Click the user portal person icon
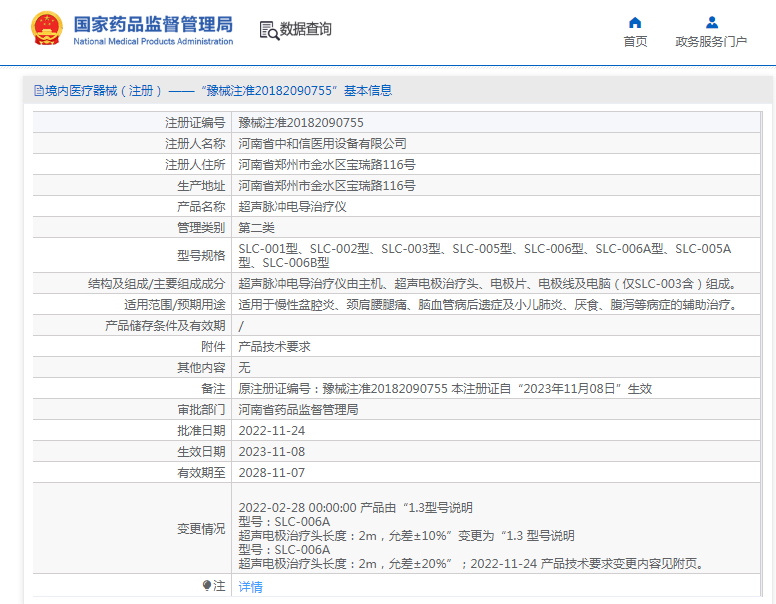 click(712, 22)
